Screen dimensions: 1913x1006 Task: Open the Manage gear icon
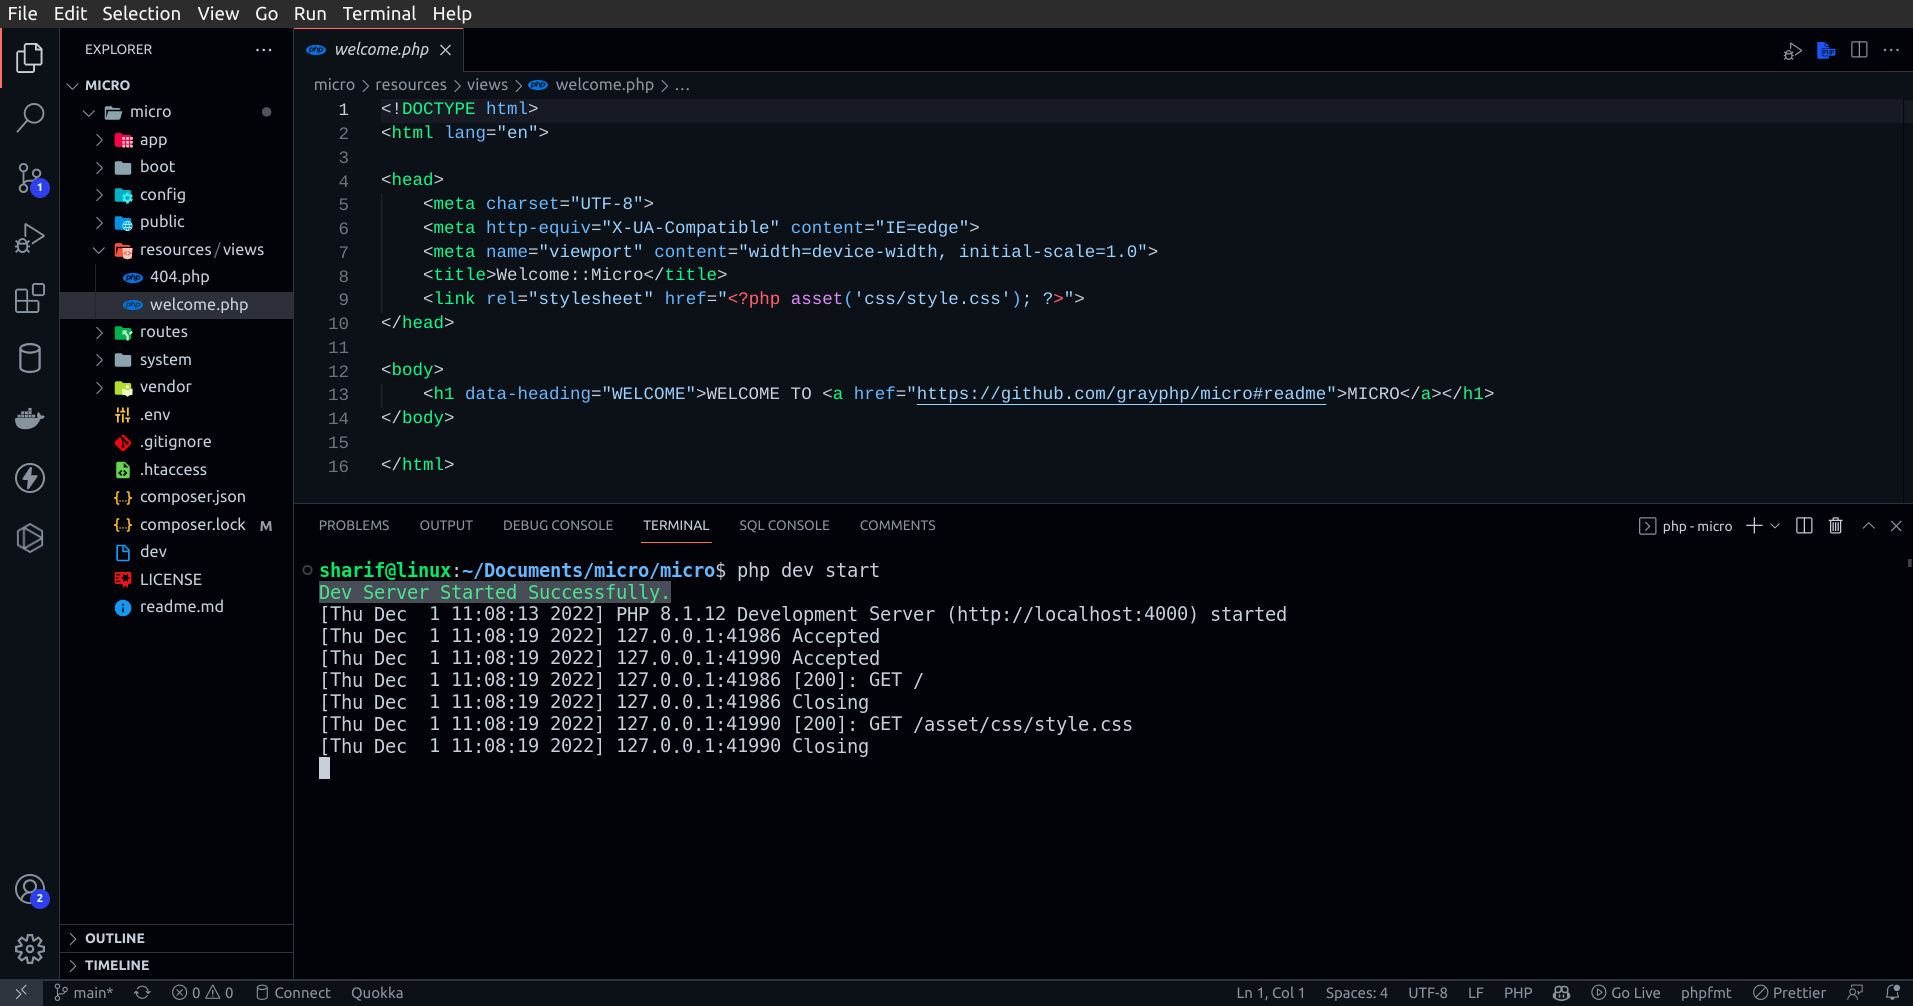[x=30, y=948]
